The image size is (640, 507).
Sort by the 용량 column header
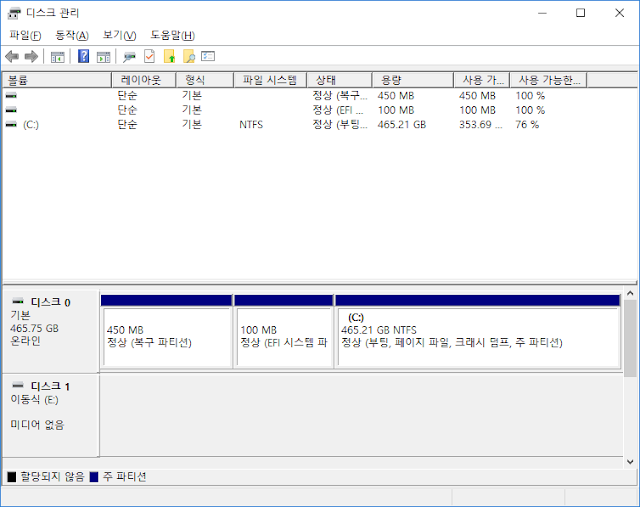pyautogui.click(x=413, y=80)
